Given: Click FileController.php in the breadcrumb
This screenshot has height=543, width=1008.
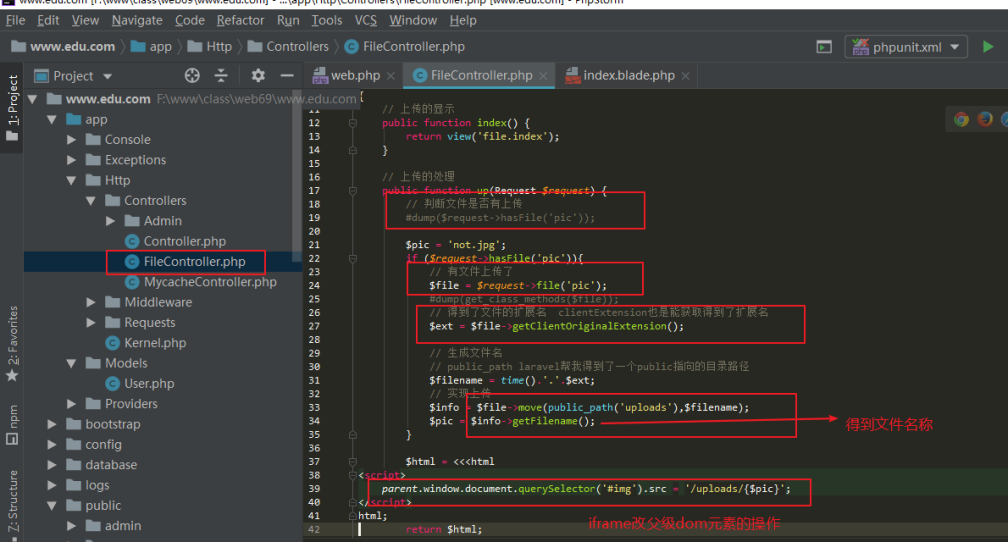Looking at the screenshot, I should (404, 47).
